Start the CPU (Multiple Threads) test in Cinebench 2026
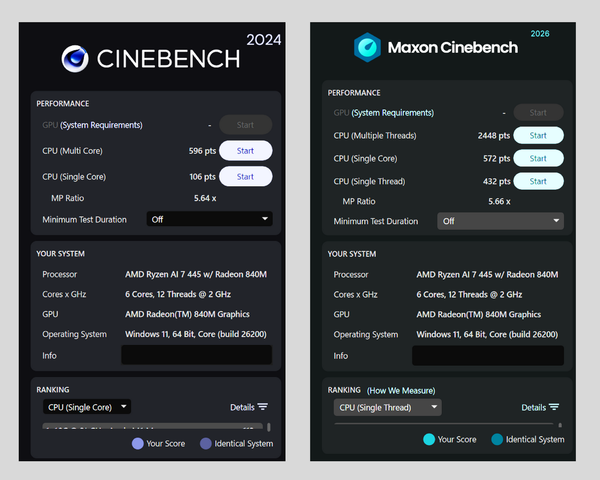 coord(538,136)
